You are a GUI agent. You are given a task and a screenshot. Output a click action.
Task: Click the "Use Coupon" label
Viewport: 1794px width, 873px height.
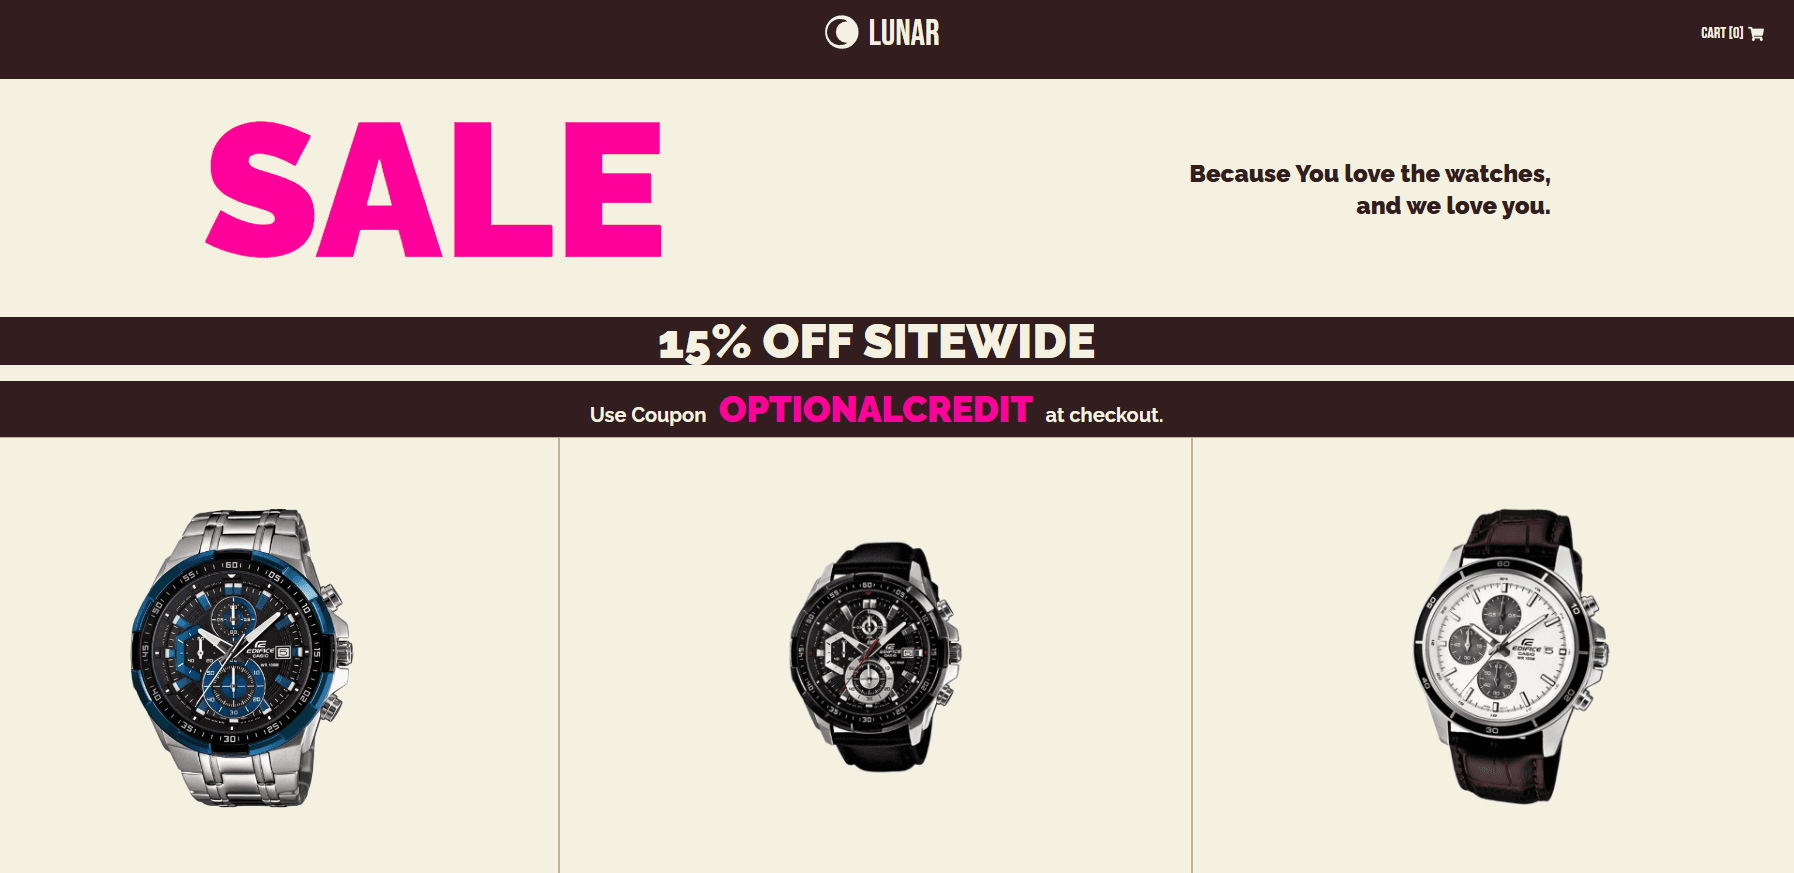pos(647,415)
